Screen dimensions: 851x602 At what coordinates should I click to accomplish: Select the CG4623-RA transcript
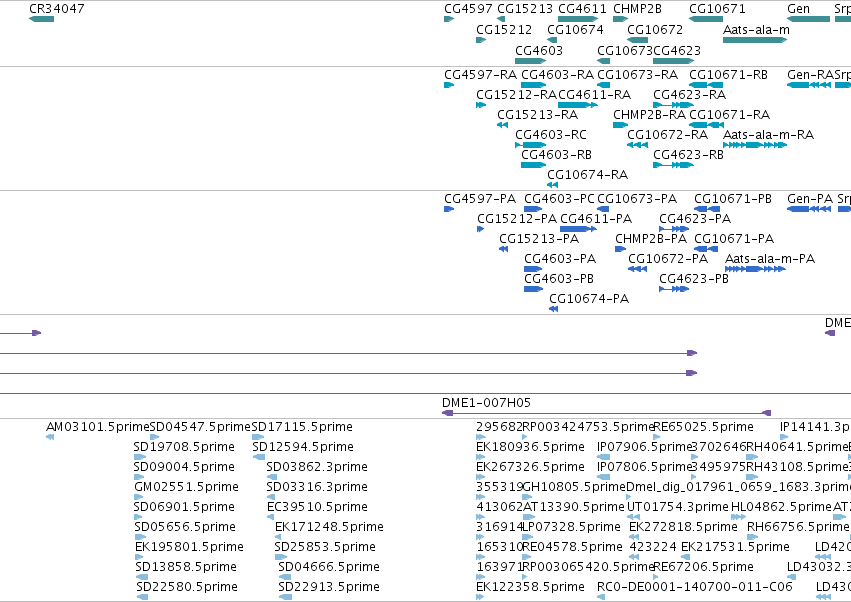tap(674, 105)
